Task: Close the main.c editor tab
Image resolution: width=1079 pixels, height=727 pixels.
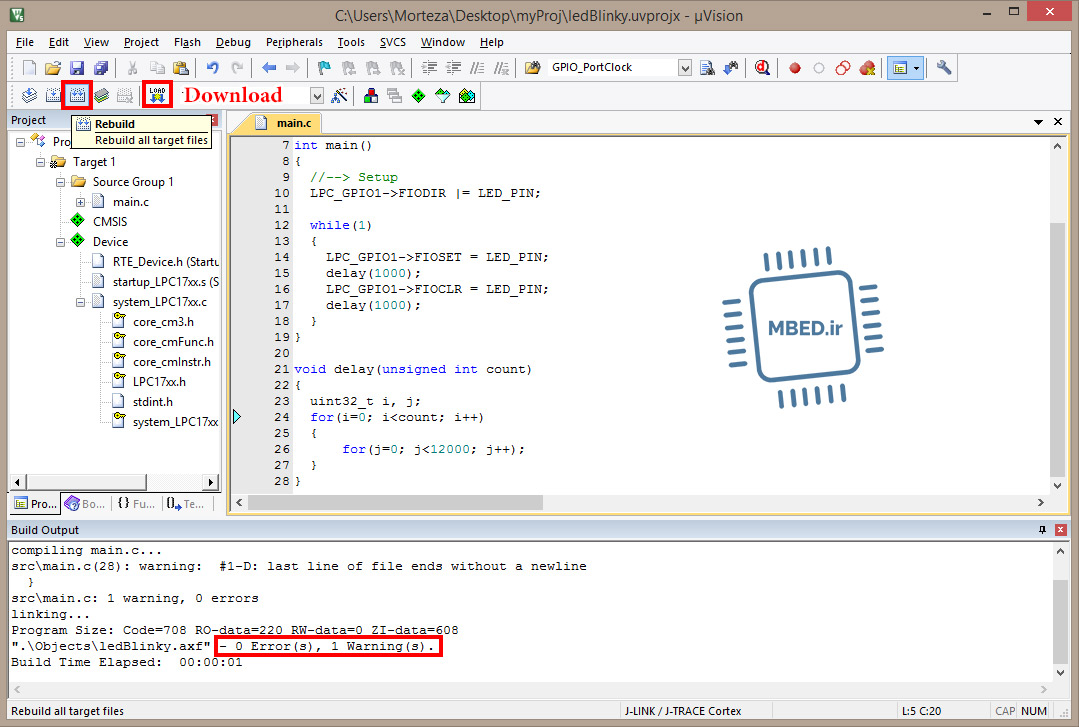Action: pos(1058,122)
